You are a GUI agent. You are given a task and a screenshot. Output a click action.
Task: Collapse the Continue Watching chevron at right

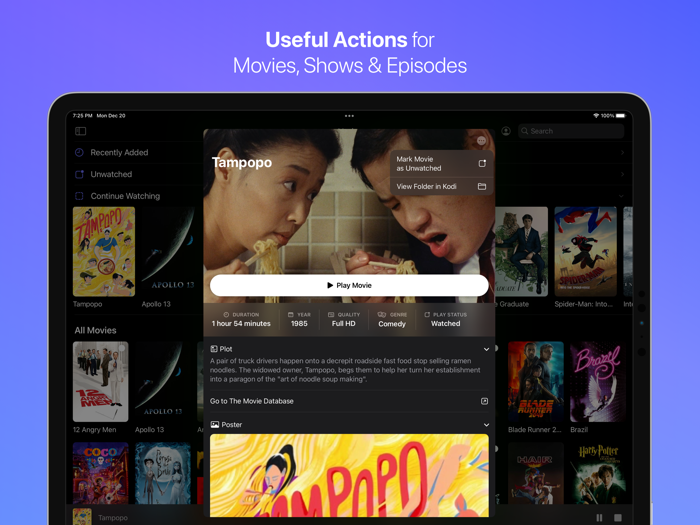click(x=621, y=196)
